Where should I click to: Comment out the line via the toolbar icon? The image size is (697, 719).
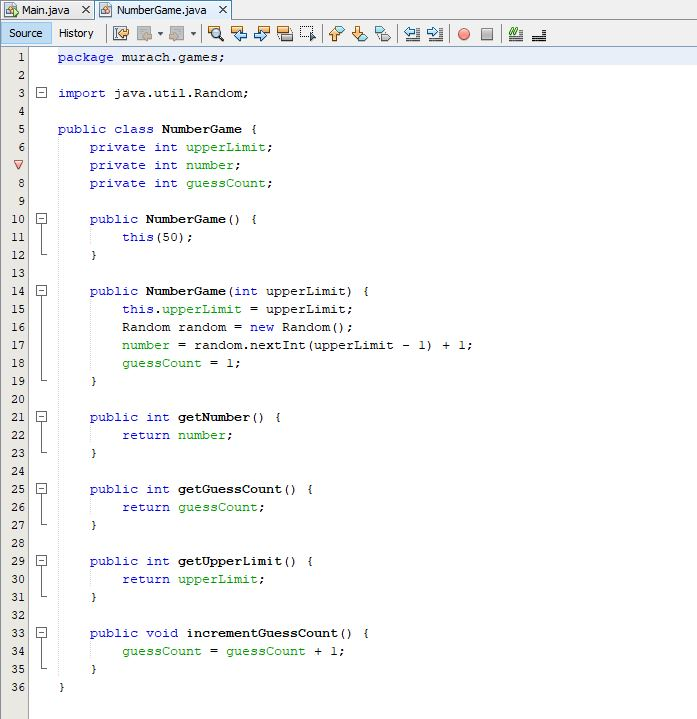pos(516,33)
